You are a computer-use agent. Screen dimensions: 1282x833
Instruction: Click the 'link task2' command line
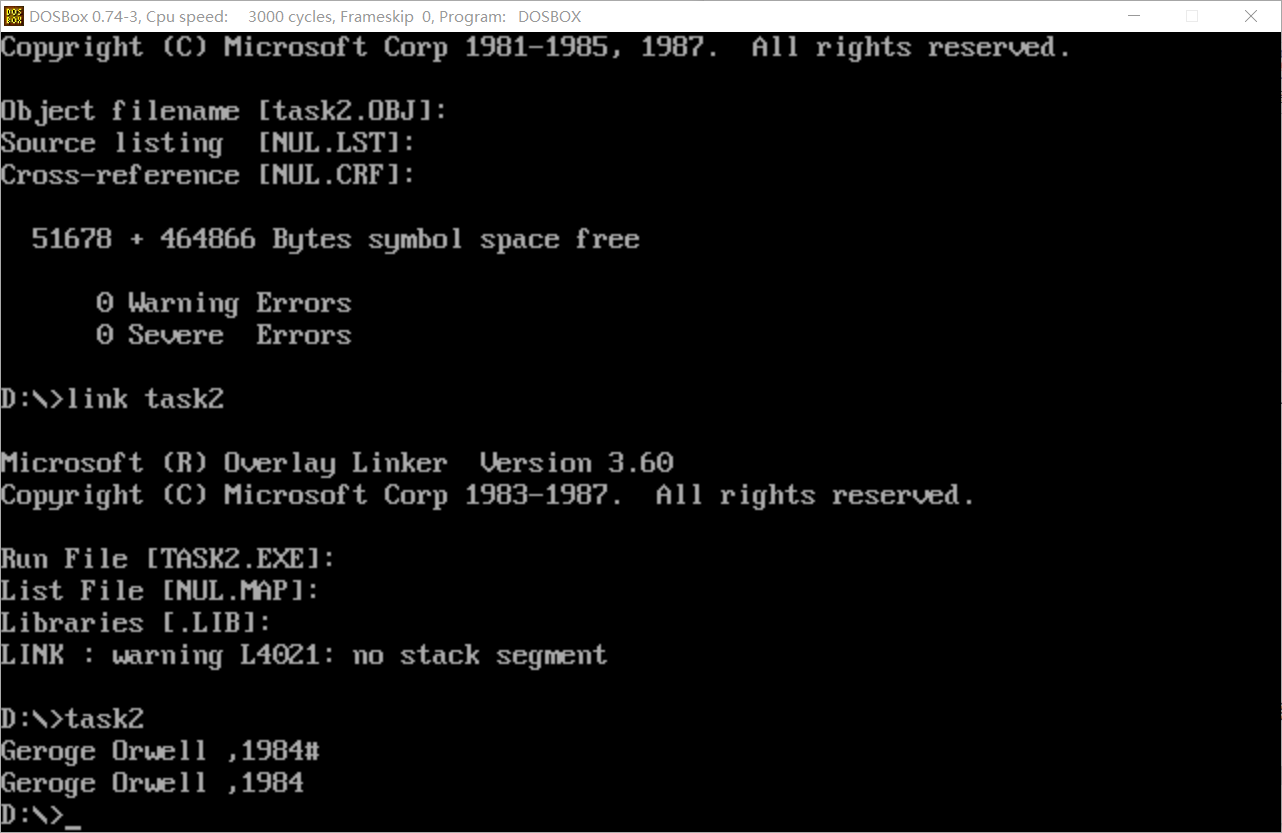pyautogui.click(x=112, y=400)
